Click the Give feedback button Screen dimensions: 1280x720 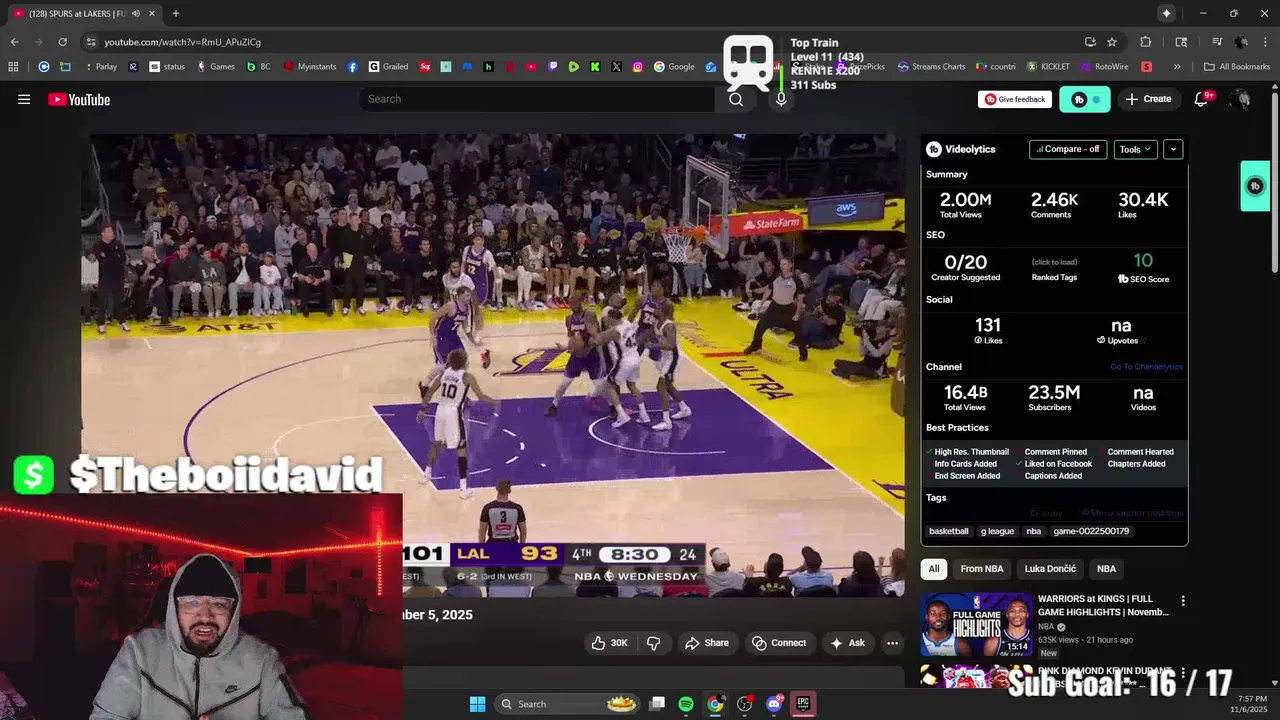1015,99
